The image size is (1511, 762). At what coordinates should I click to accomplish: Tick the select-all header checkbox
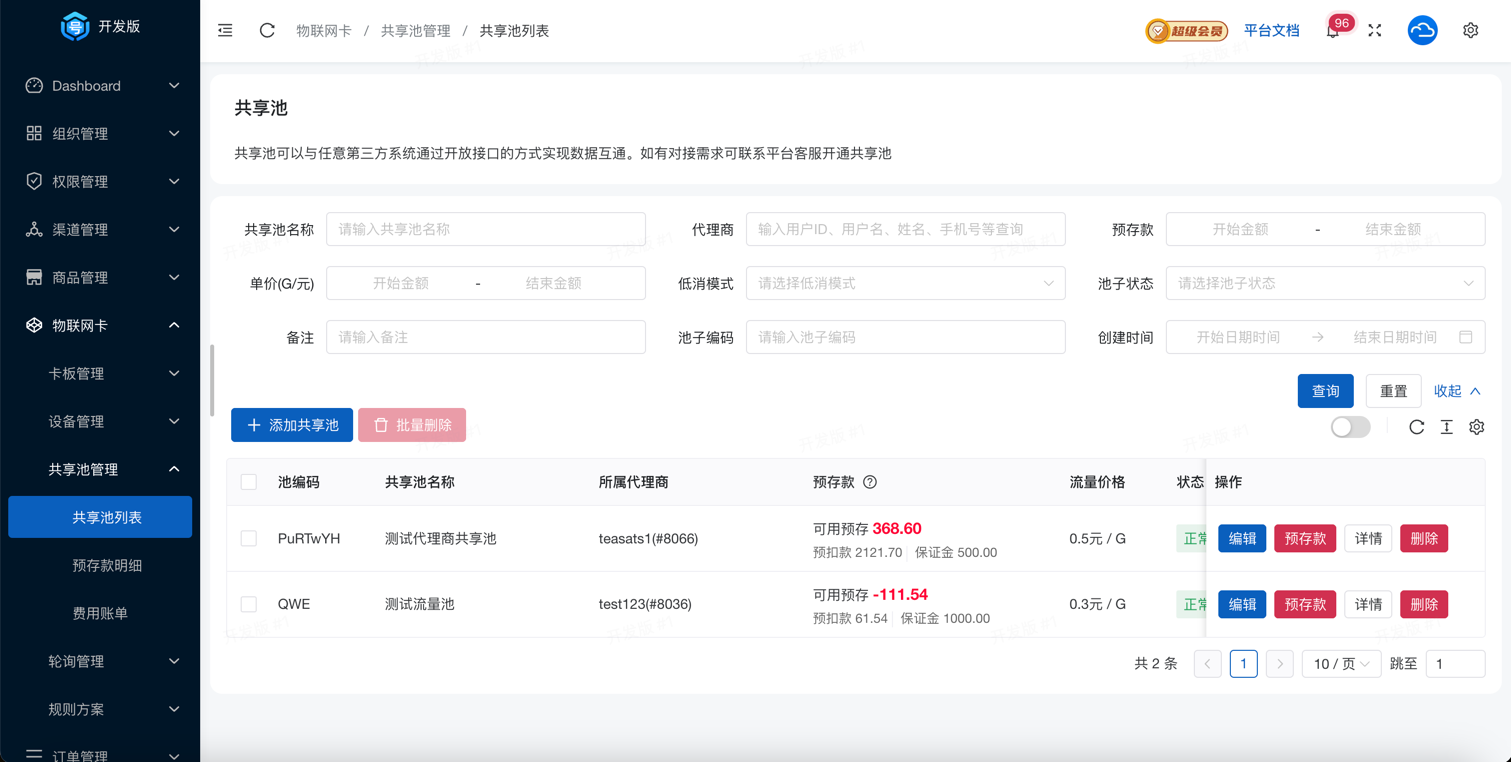click(x=249, y=482)
